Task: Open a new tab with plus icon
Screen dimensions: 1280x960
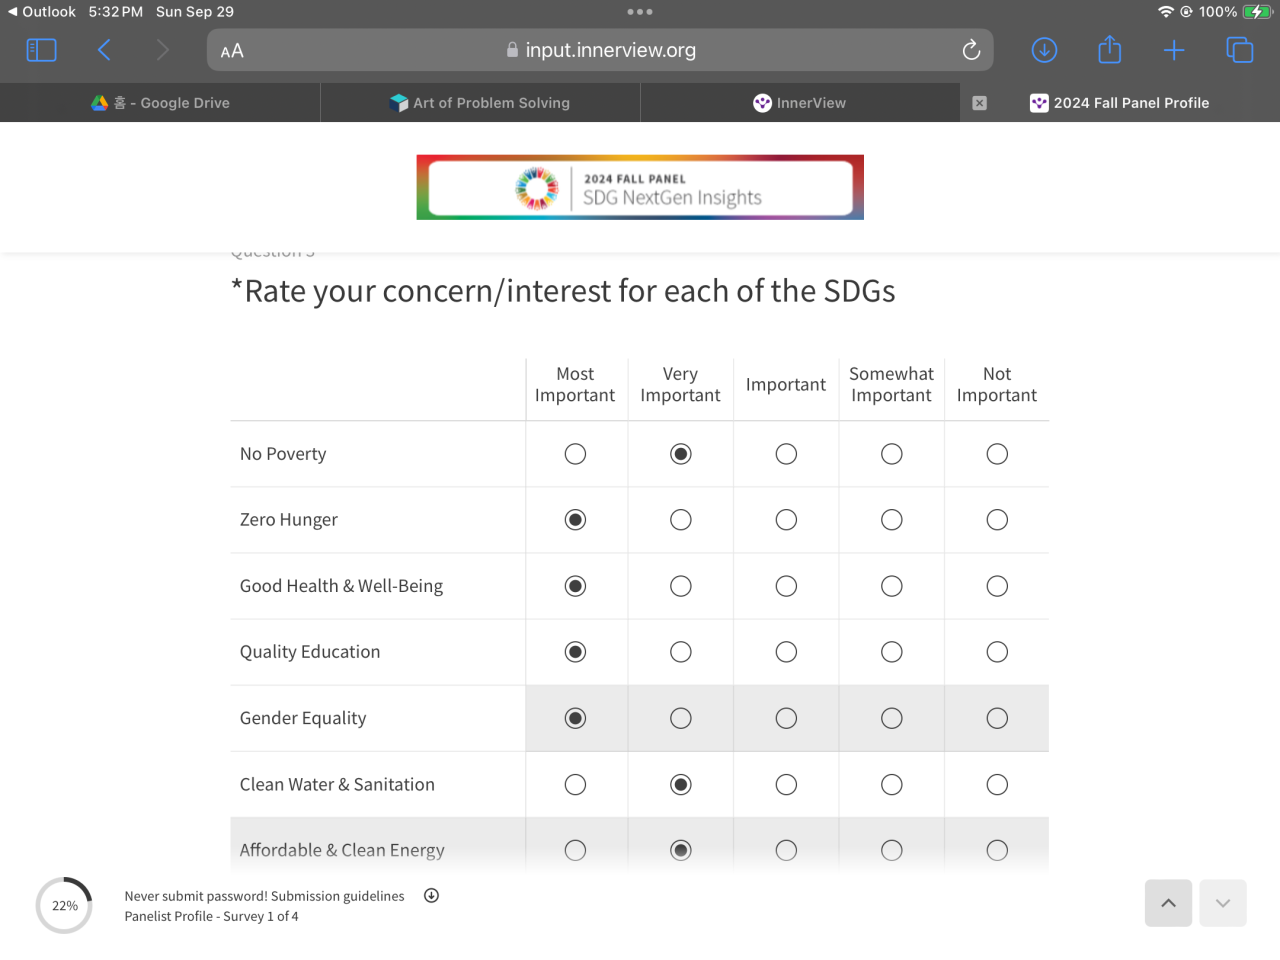Action: click(x=1174, y=50)
